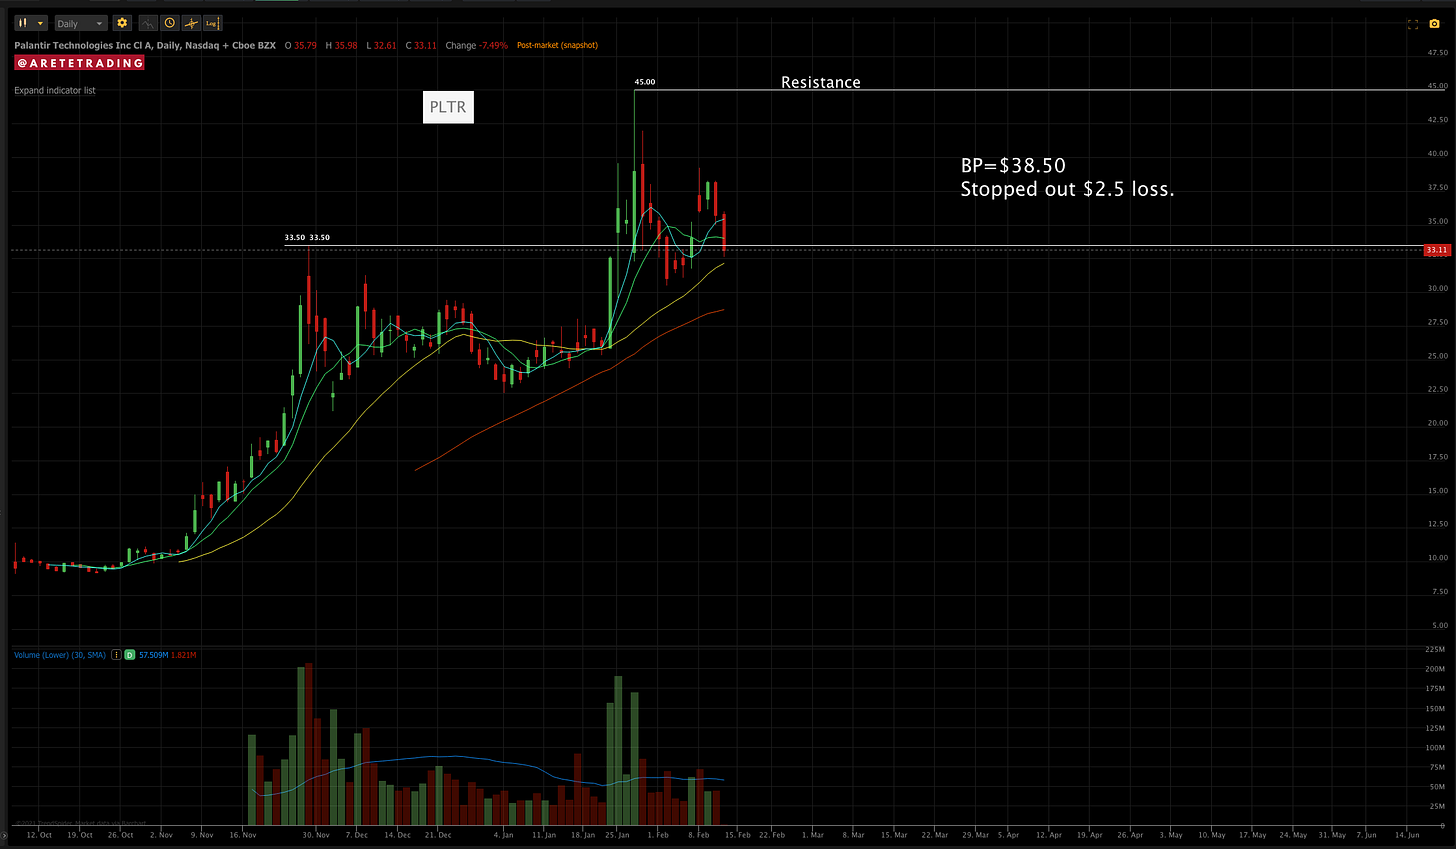This screenshot has width=1456, height=849.
Task: Click the 25. Jan date on axis
Action: pos(618,834)
